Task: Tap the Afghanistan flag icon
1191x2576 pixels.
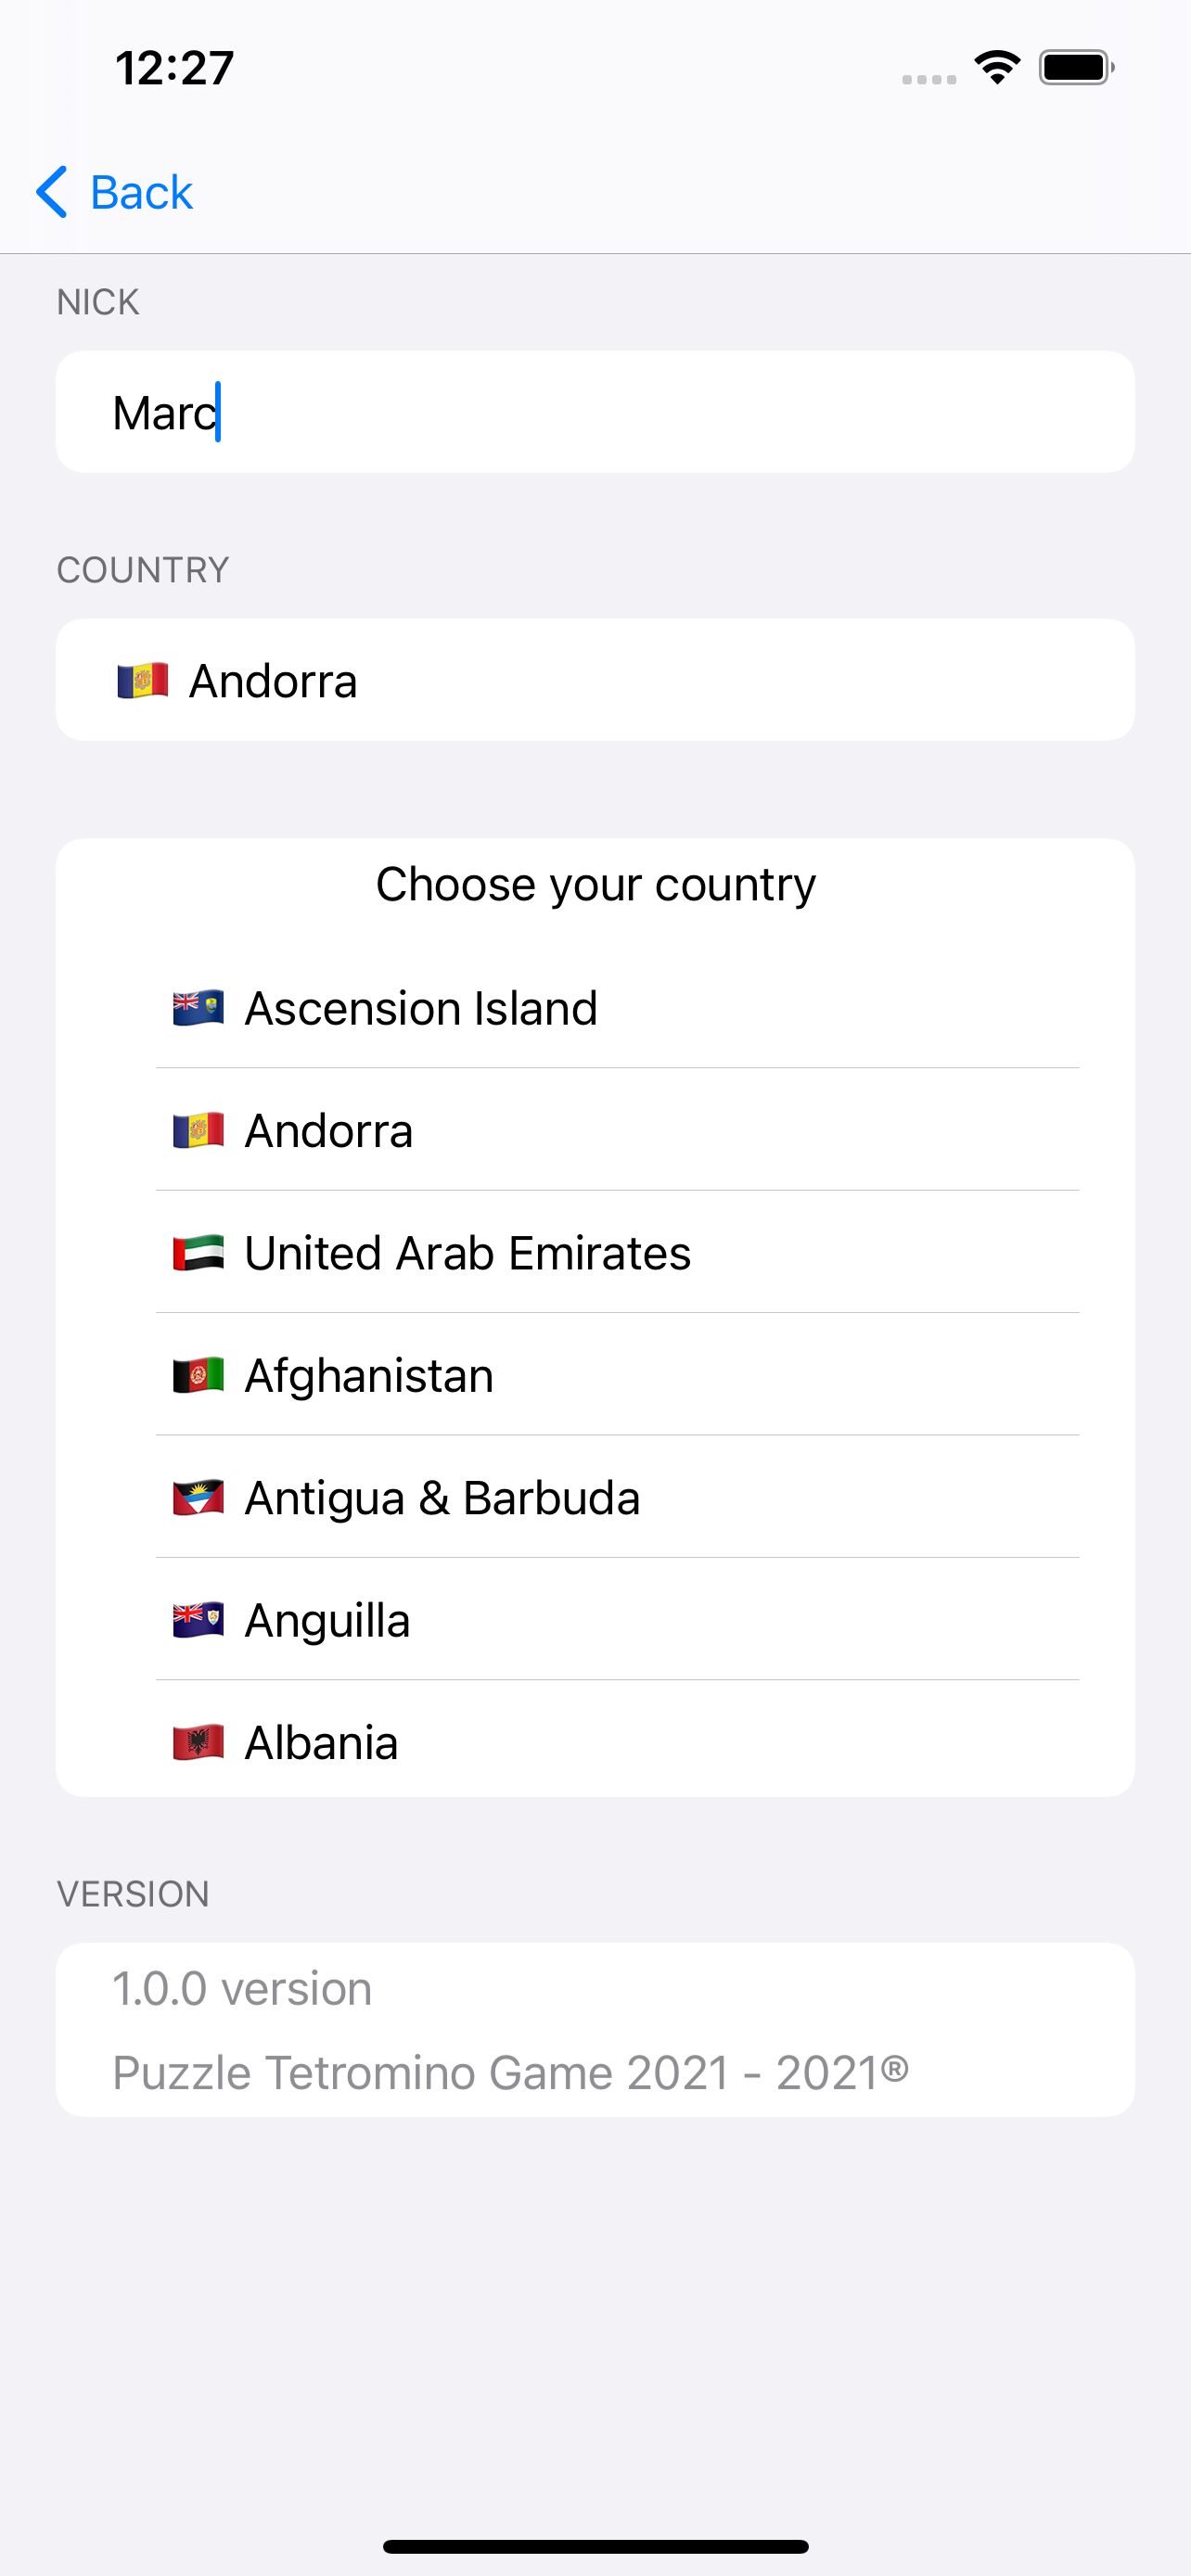Action: pos(198,1376)
